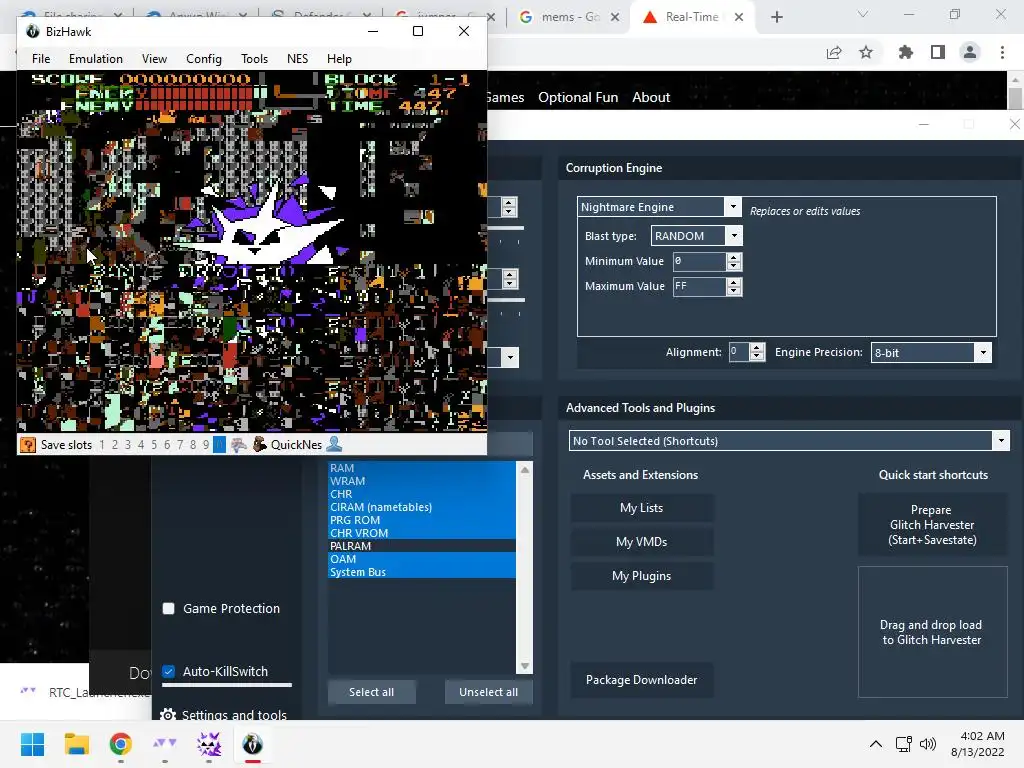
Task: Click the QuickNes core icon
Action: (x=259, y=445)
